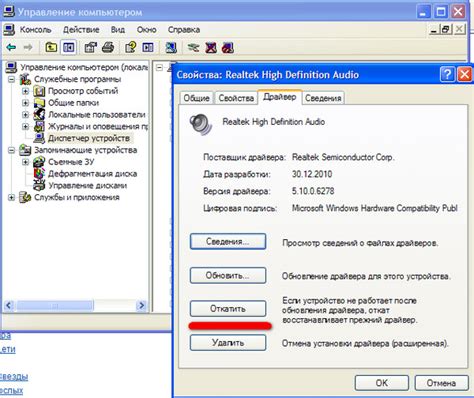Open the Действие menu
The width and height of the screenshot is (474, 398).
click(x=81, y=30)
